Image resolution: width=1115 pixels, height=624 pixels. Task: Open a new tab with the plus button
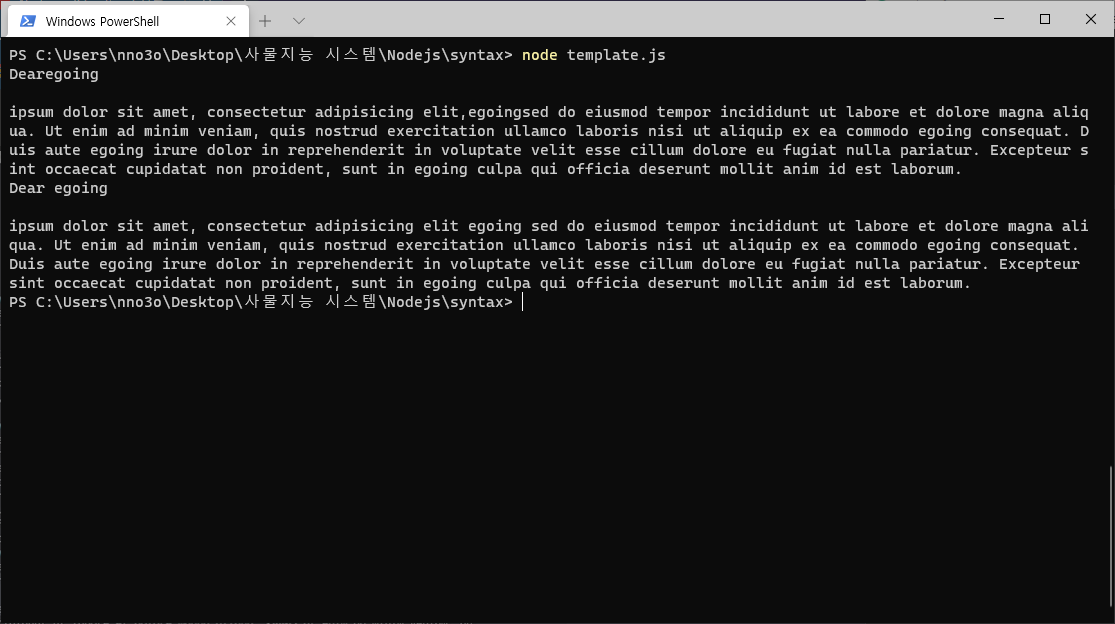tap(265, 21)
